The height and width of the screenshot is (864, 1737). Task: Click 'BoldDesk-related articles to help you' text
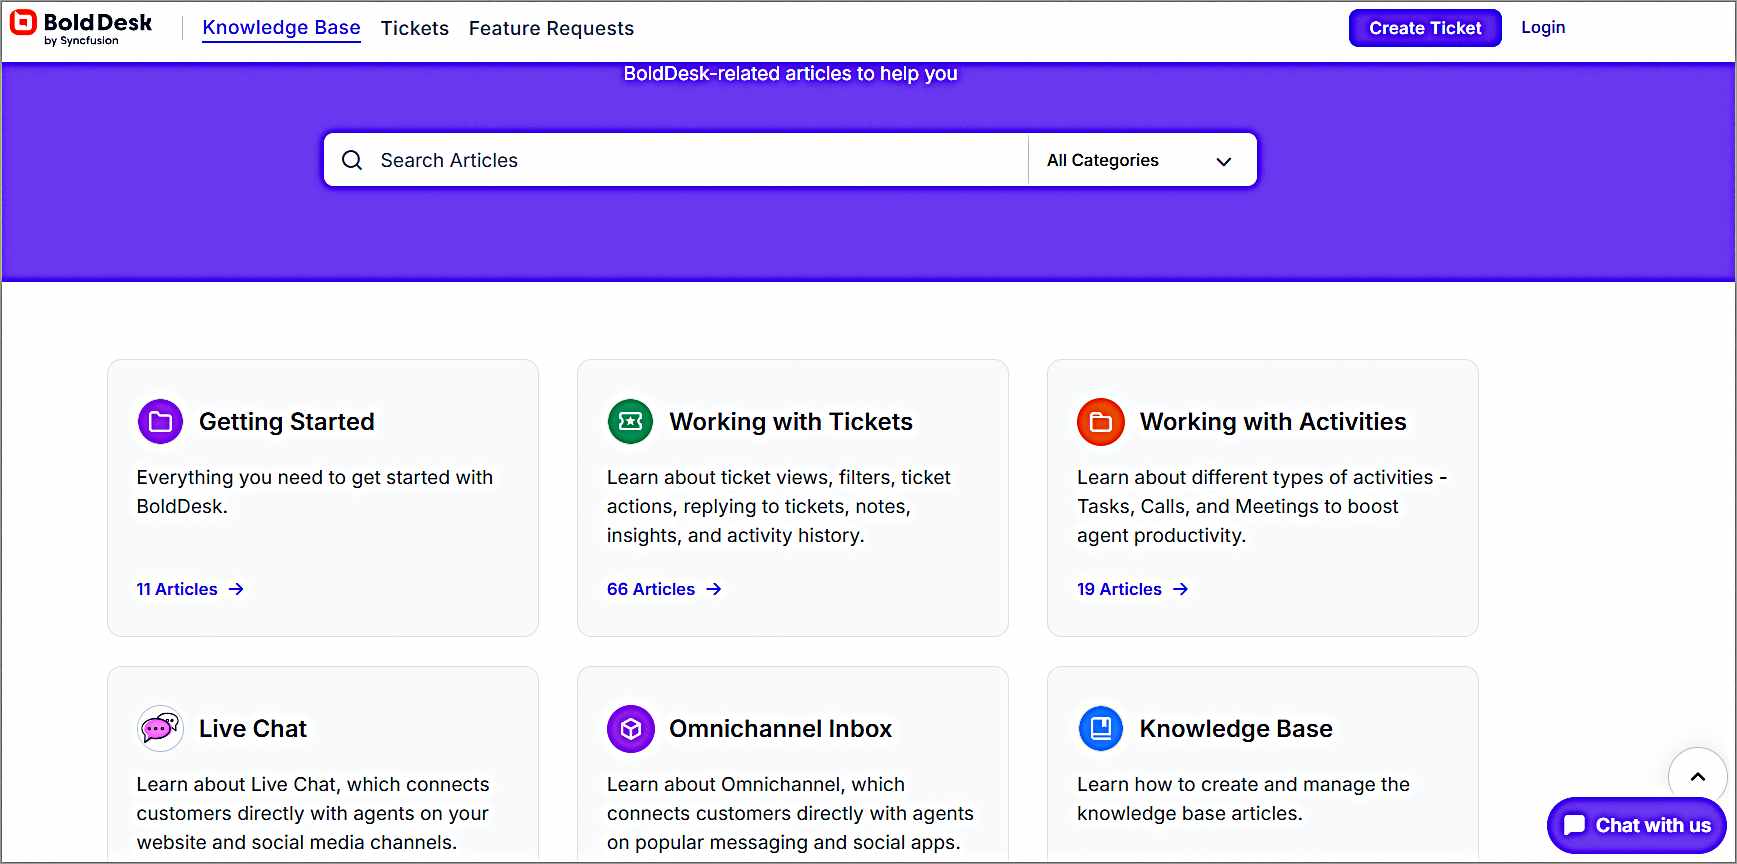click(x=790, y=73)
